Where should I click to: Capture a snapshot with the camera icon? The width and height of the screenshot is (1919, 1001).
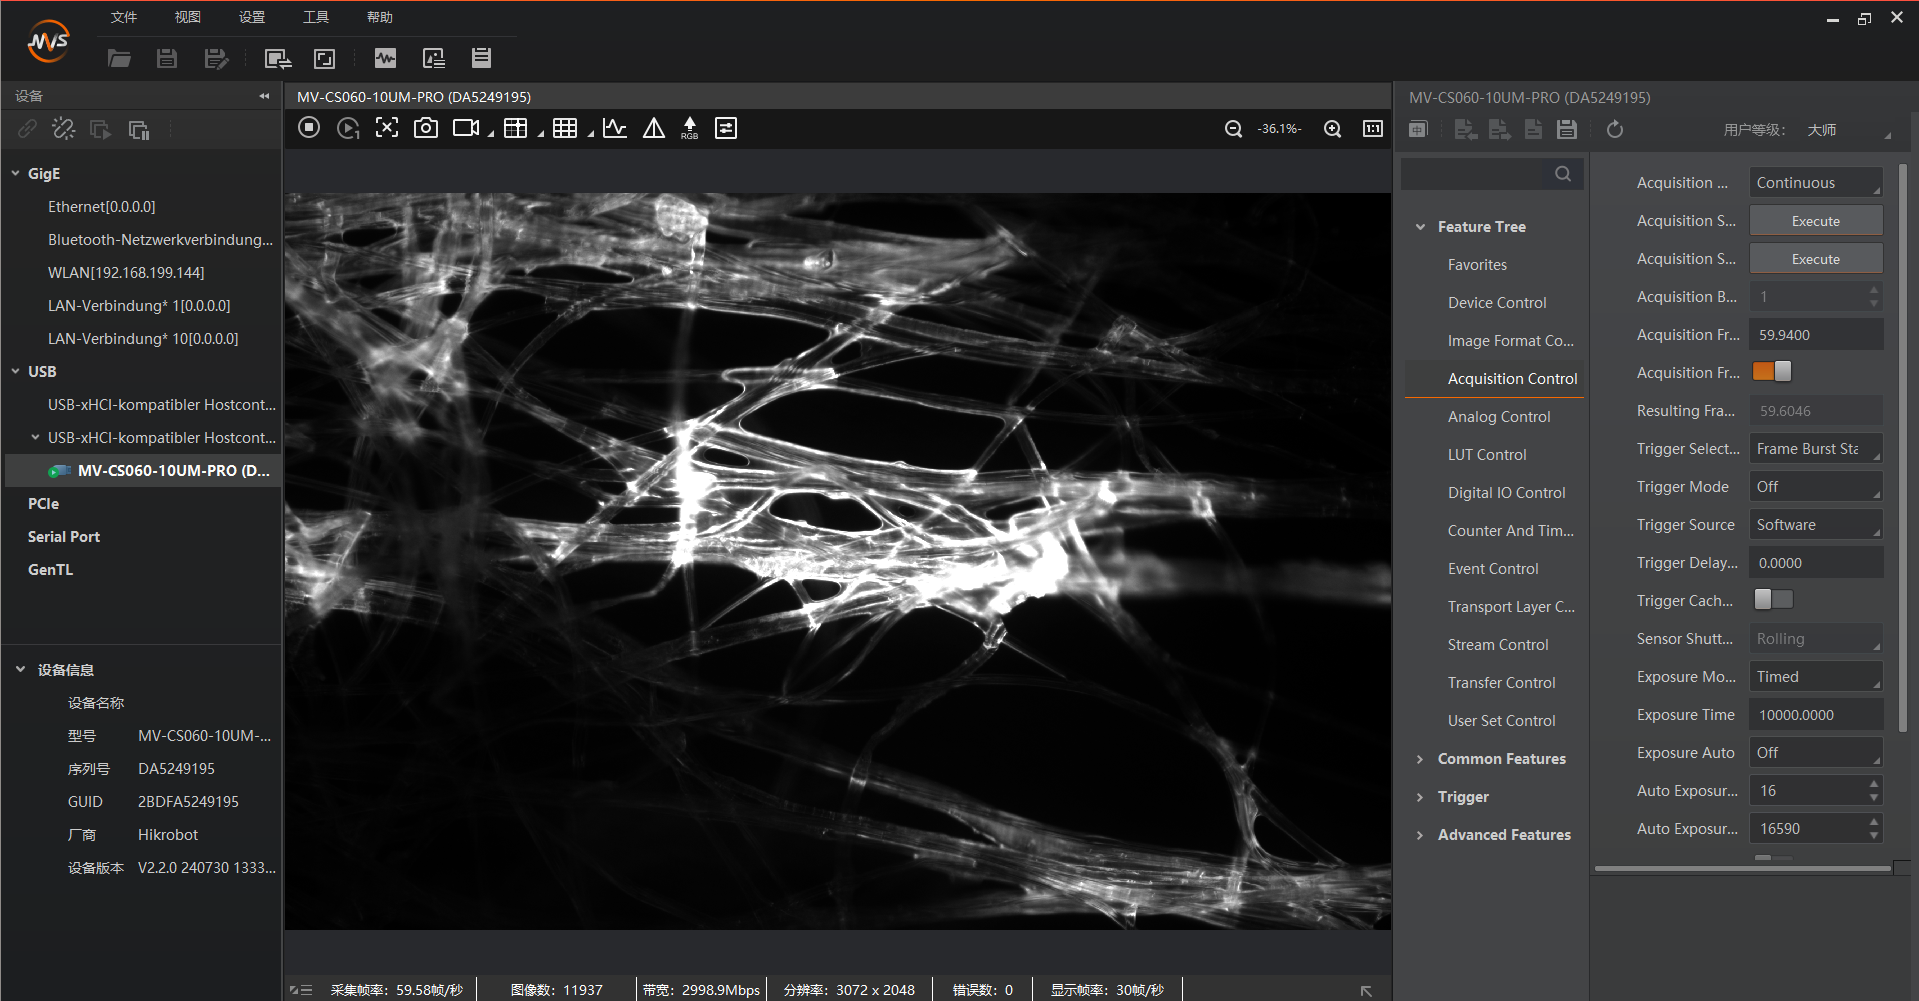click(426, 128)
